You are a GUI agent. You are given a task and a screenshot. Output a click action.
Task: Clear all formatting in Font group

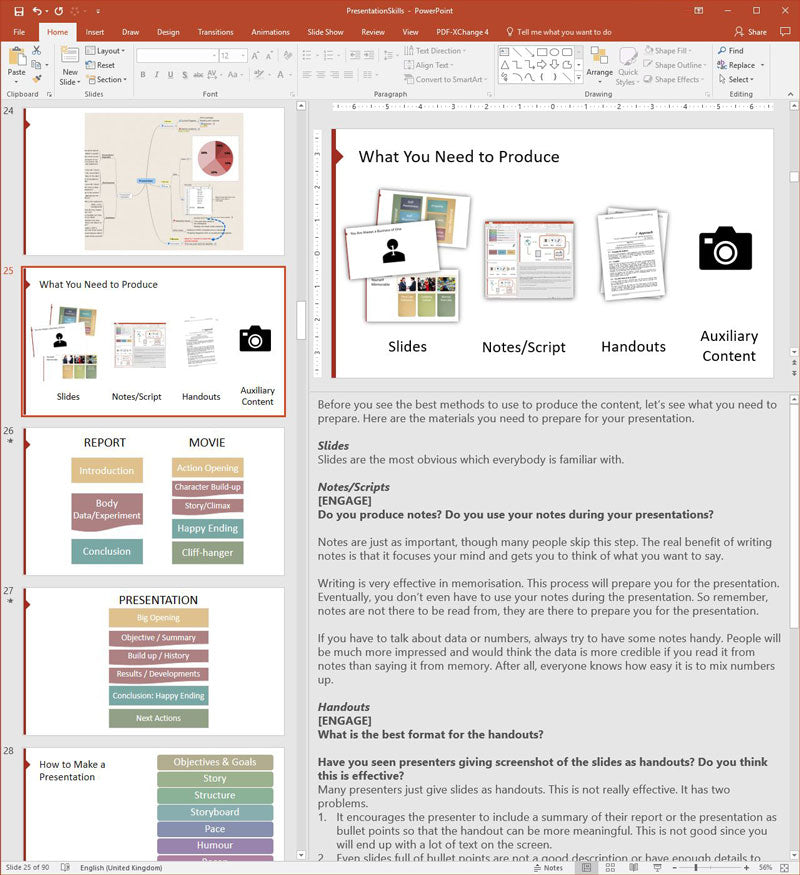coord(288,56)
